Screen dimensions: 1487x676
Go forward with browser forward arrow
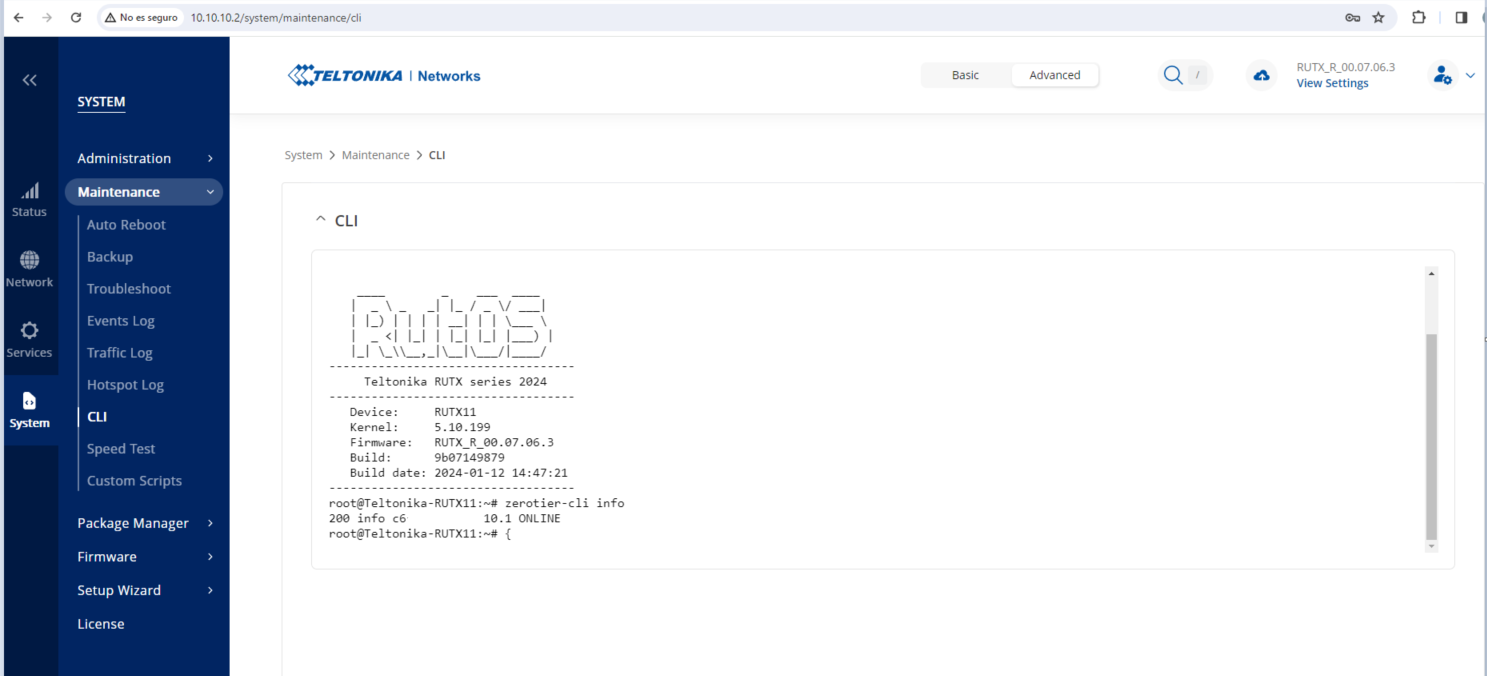pos(47,18)
